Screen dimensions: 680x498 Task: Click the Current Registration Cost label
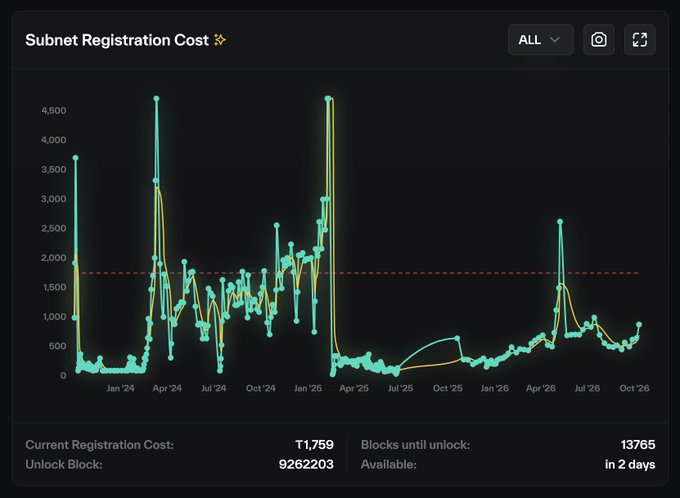[x=99, y=445]
